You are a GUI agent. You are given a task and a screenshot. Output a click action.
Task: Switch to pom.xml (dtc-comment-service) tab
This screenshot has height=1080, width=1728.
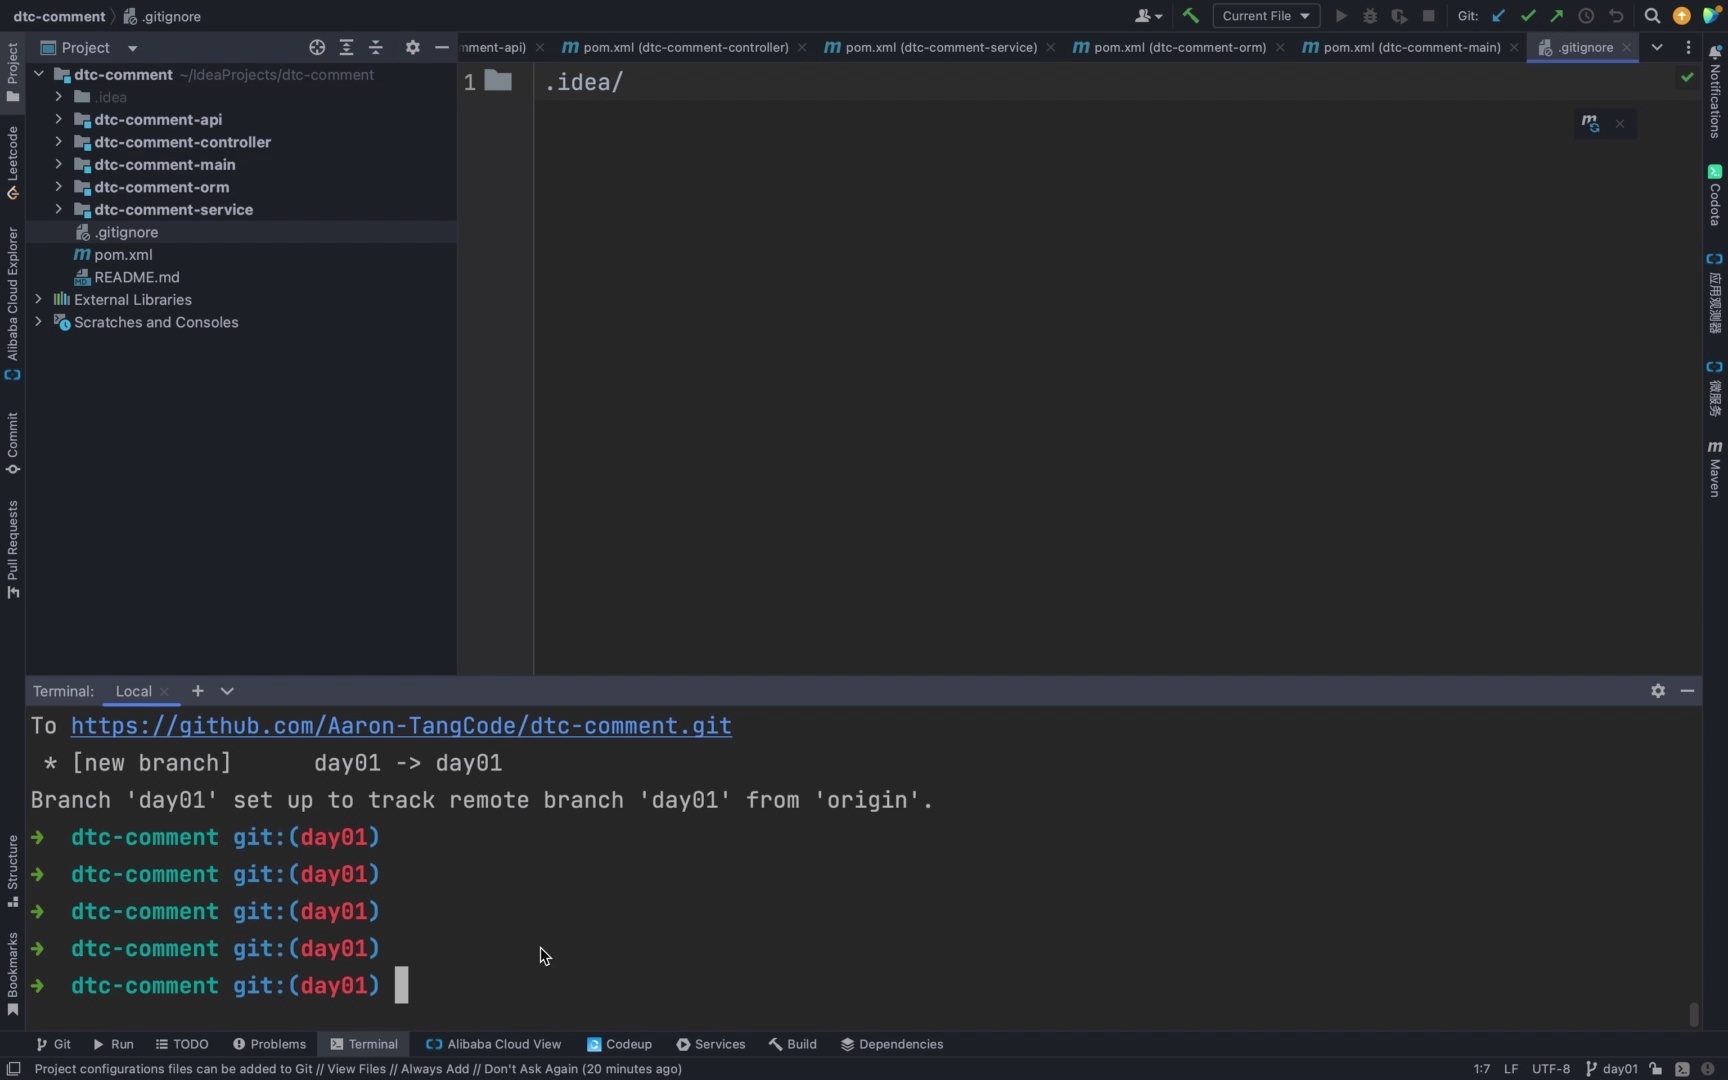[x=940, y=47]
